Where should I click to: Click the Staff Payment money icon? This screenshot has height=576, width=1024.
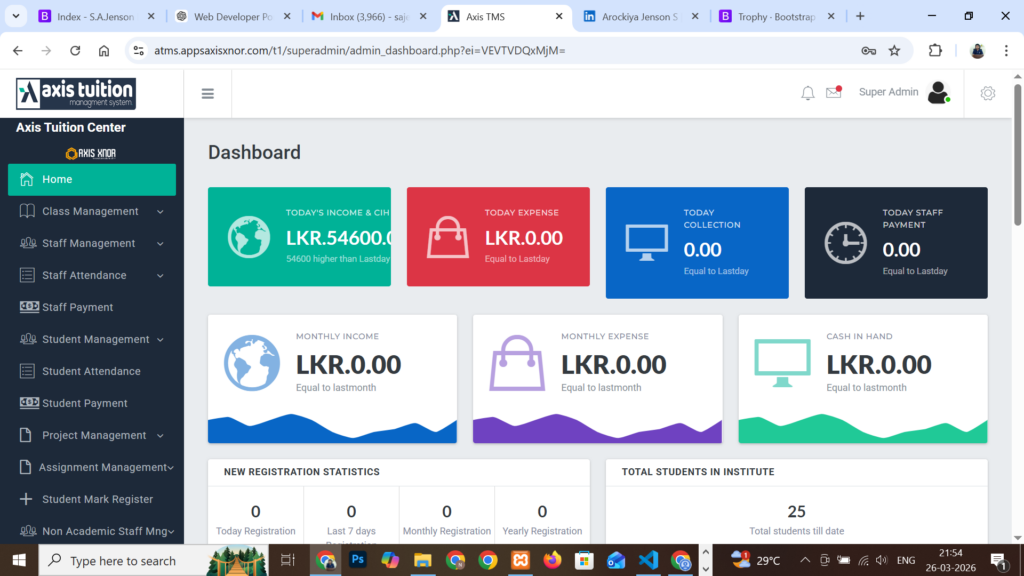29,307
